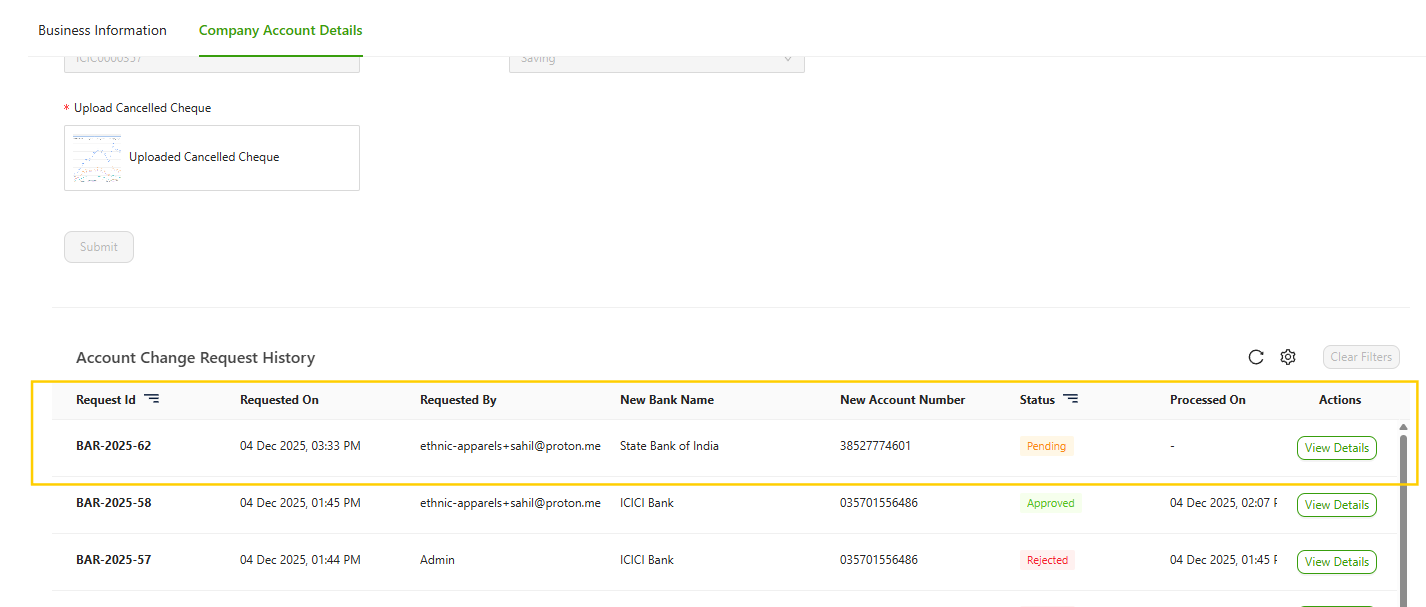Click the Status column filter icon
This screenshot has width=1426, height=607.
[x=1070, y=399]
